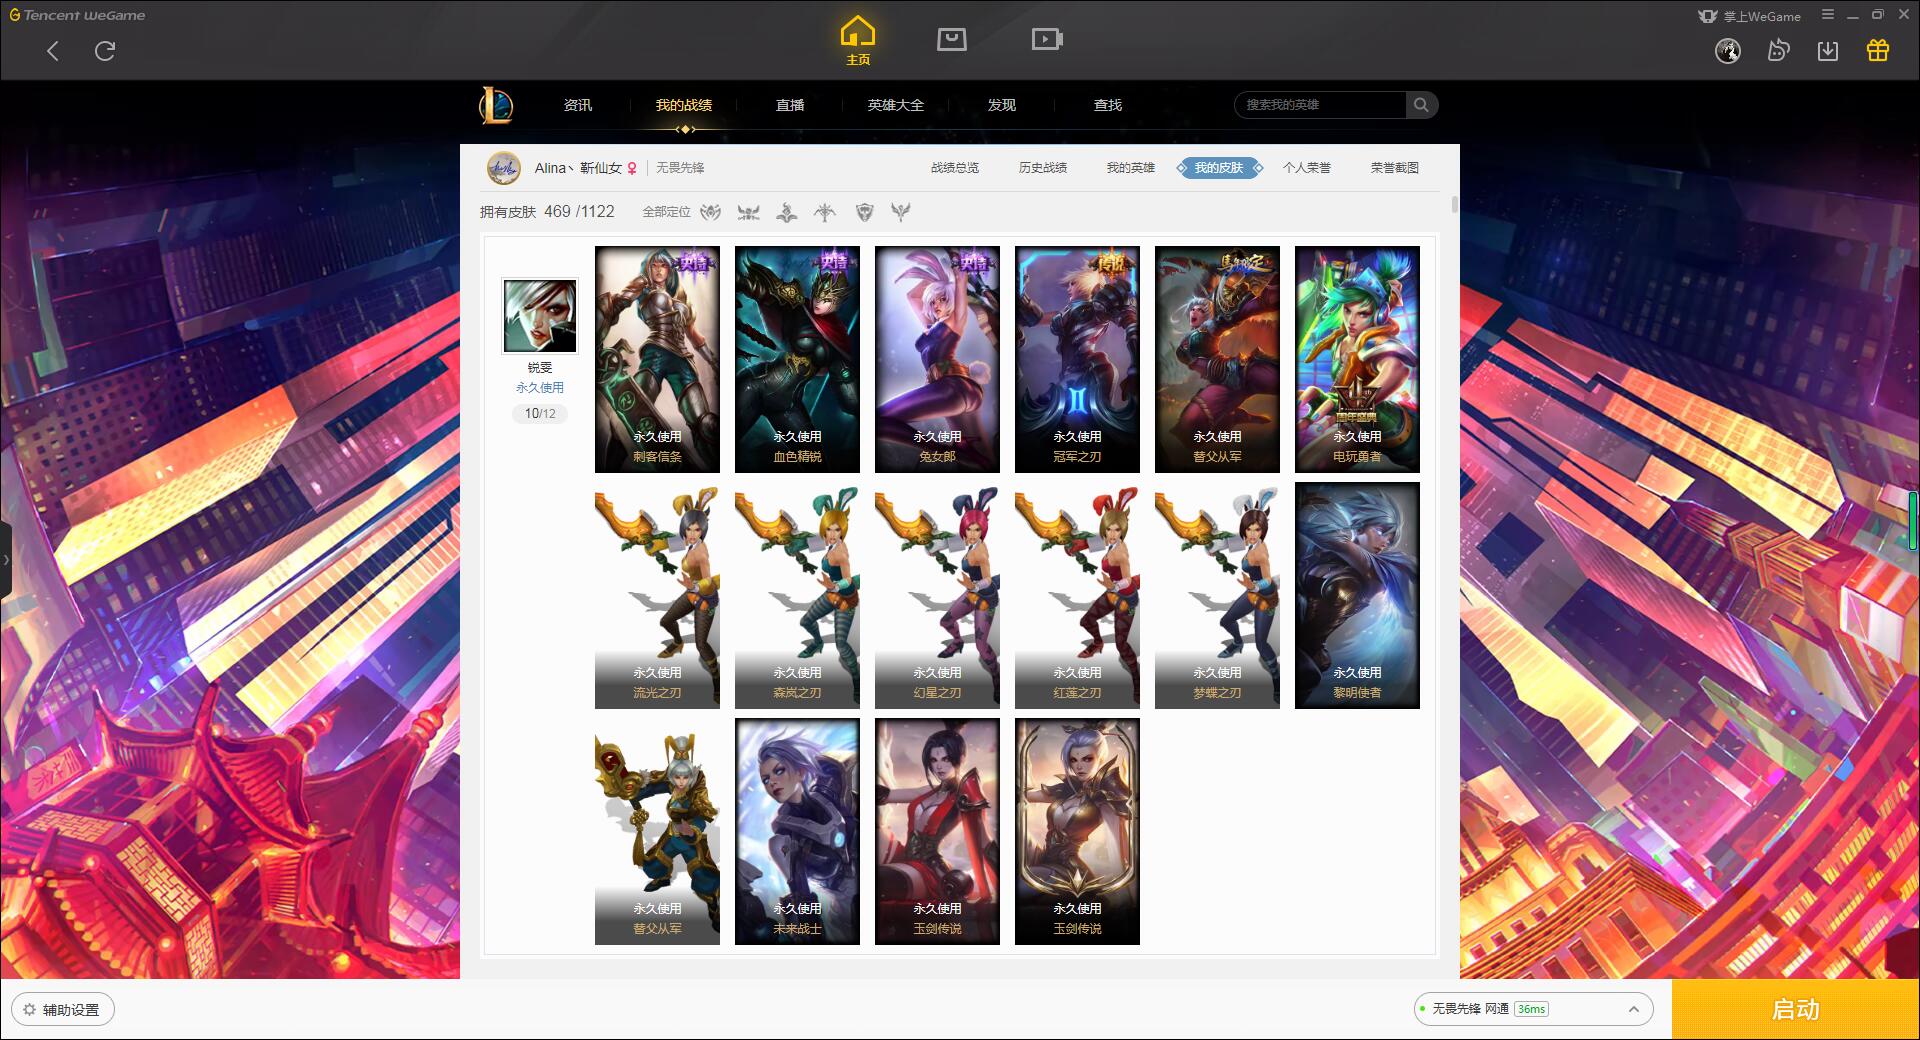
Task: Switch to 我的英雄 section
Action: coord(1131,168)
